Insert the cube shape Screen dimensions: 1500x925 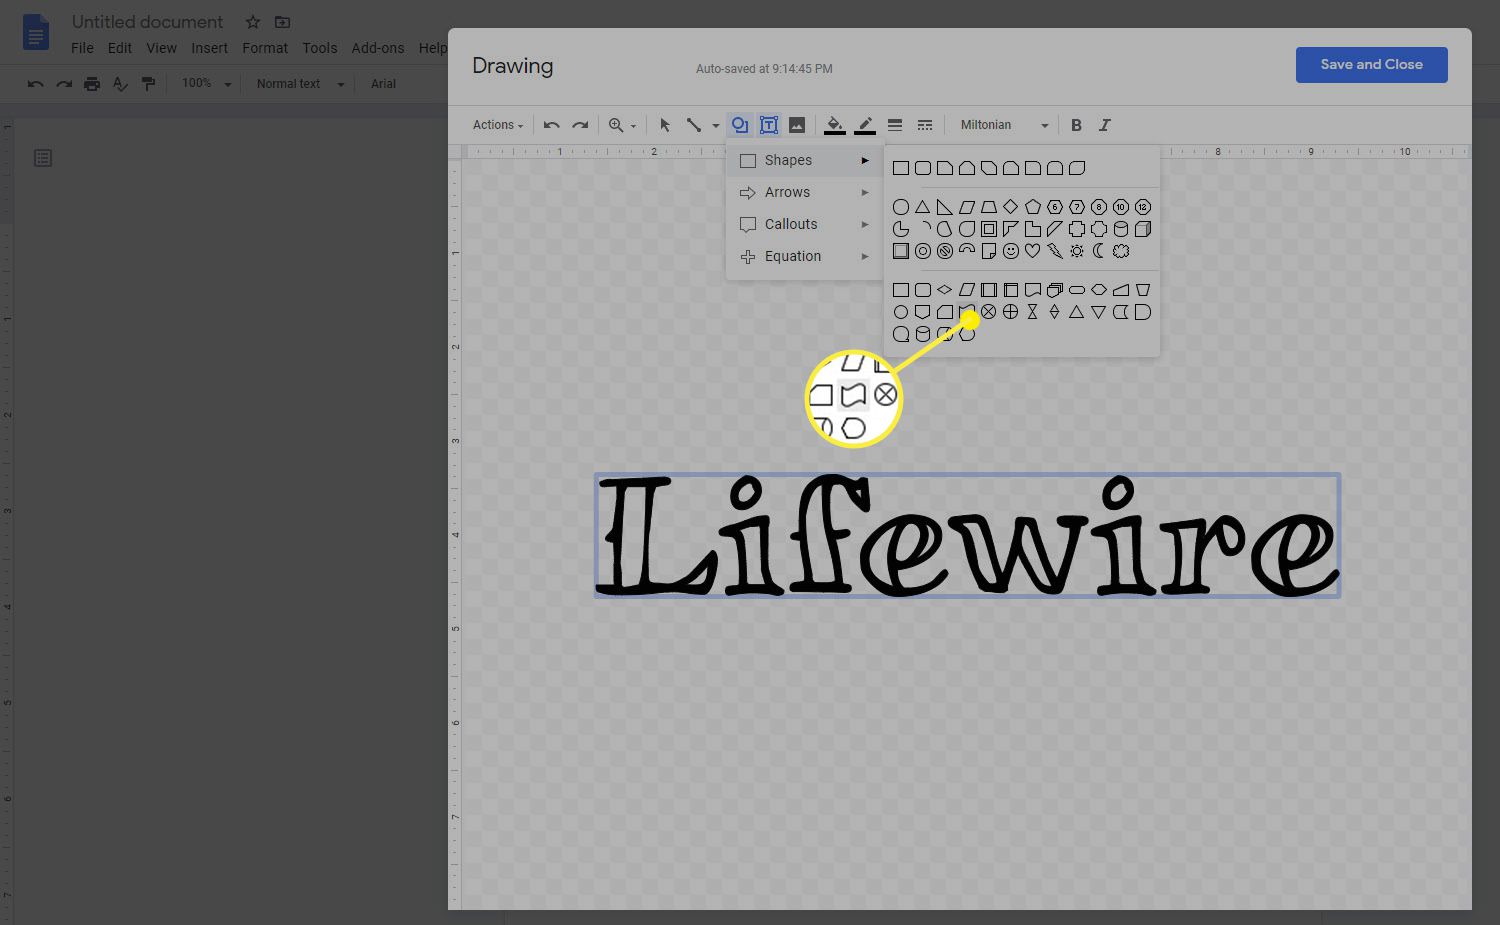coord(1143,229)
